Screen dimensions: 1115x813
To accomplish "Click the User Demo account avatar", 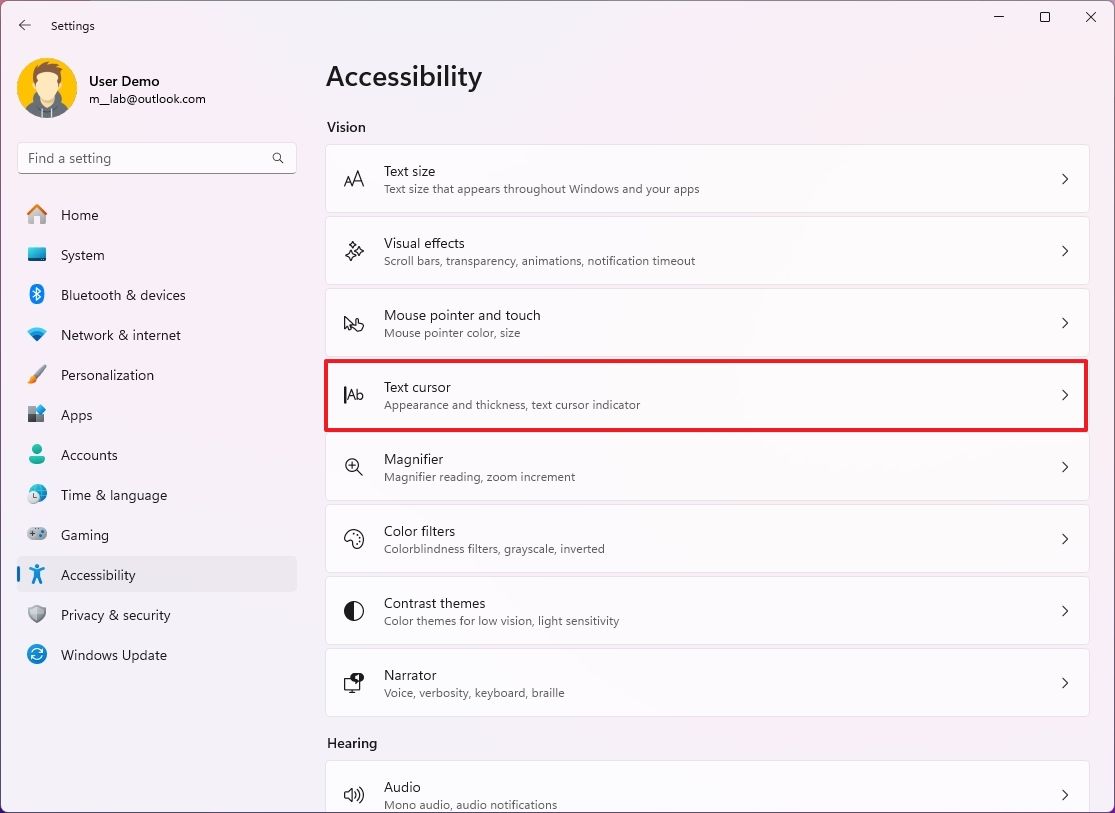I will [47, 88].
